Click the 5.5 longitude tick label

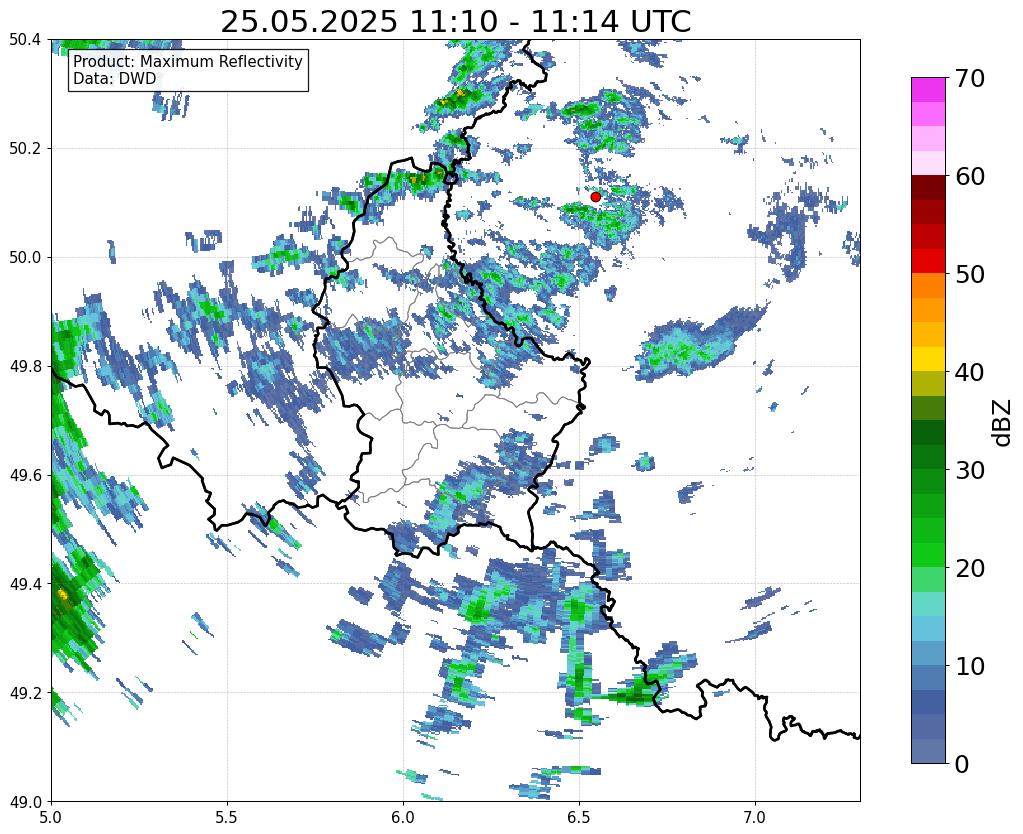(x=227, y=817)
